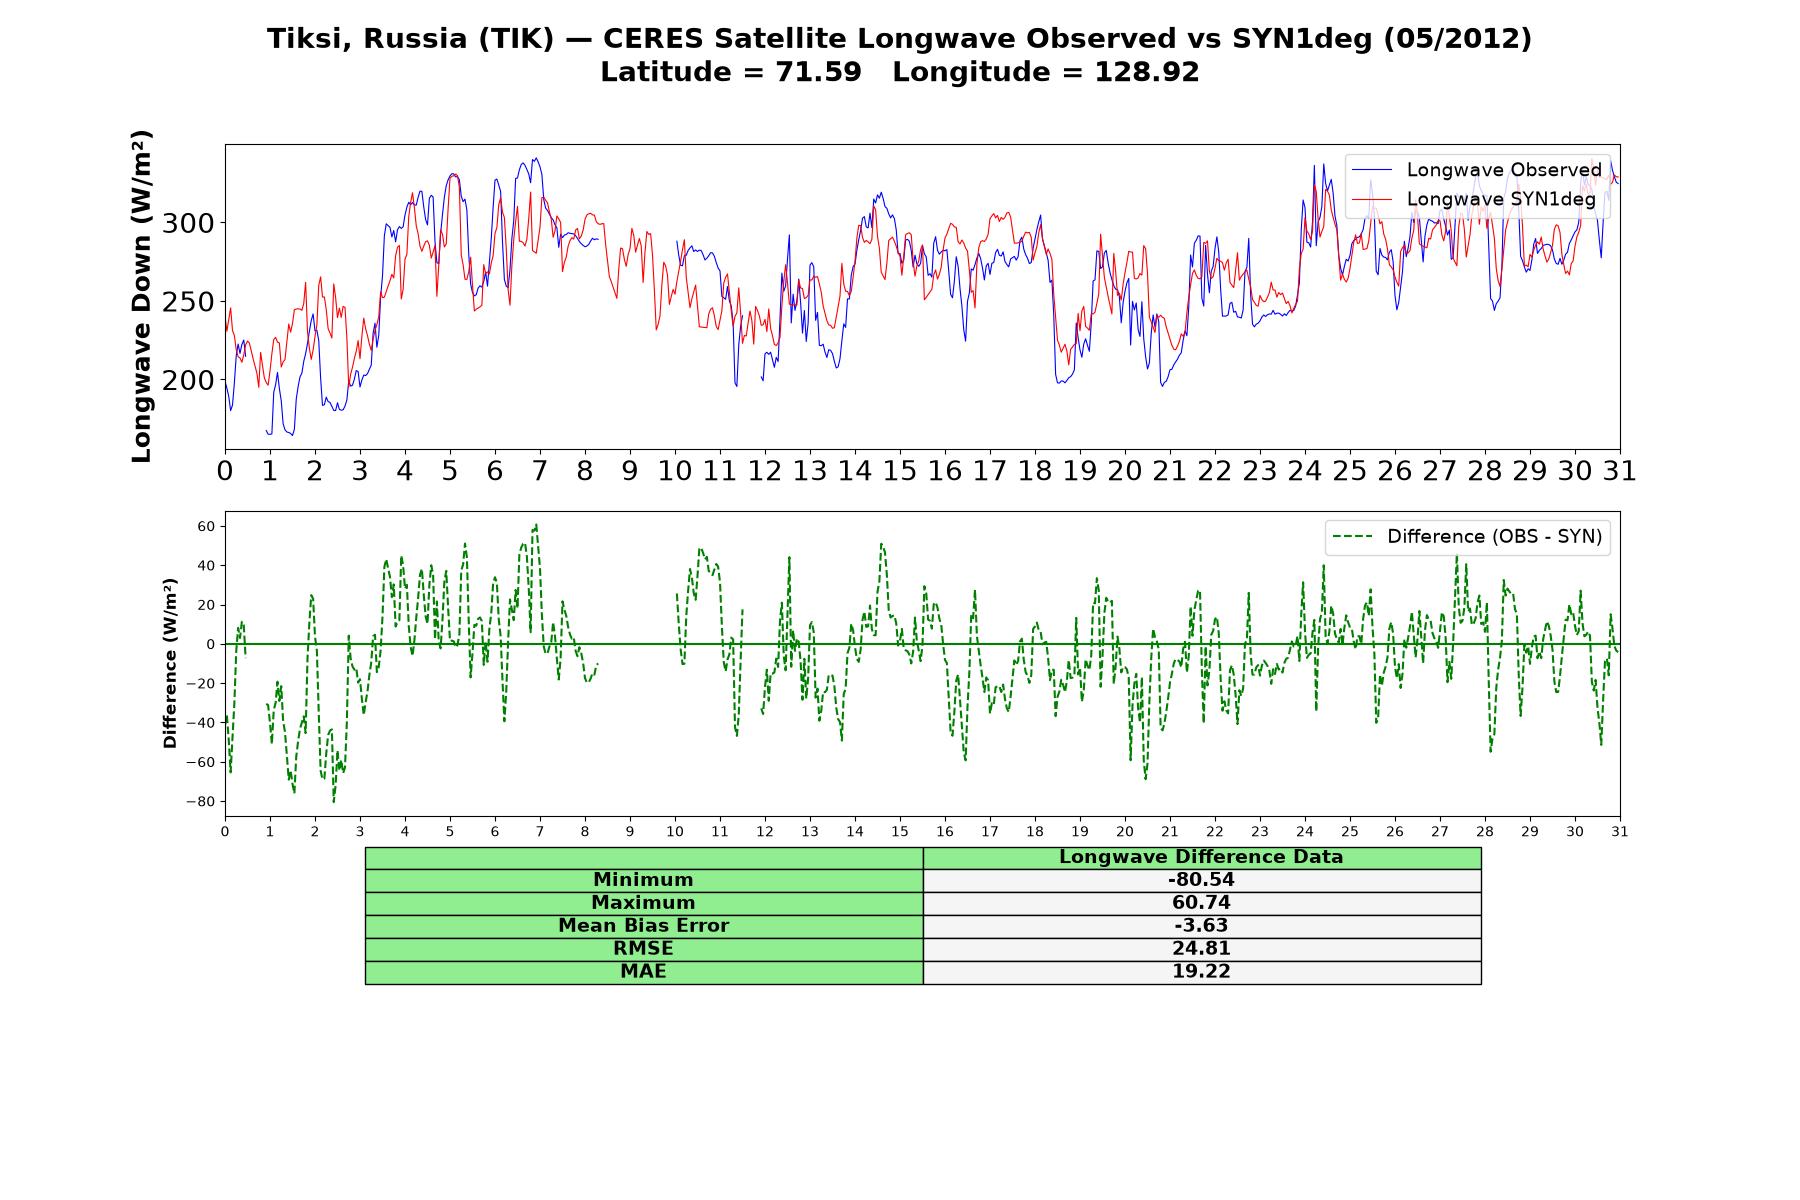Click the Longwave Difference Data table header
Viewport: 1800px width, 1200px height.
pos(1202,857)
